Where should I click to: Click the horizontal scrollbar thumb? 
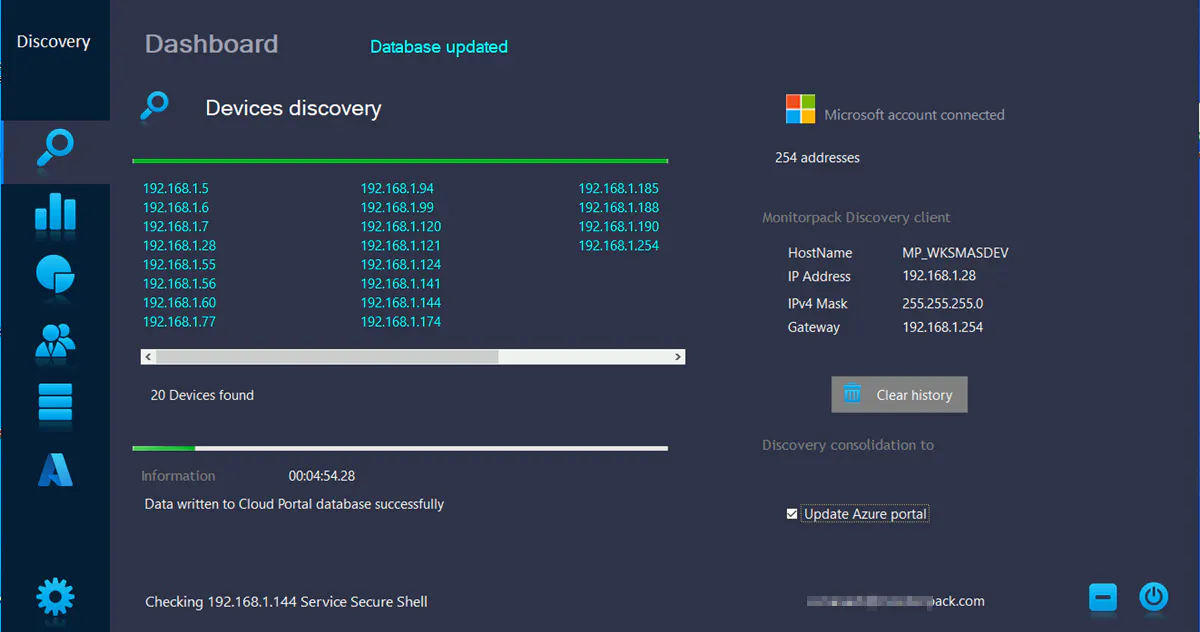click(327, 357)
